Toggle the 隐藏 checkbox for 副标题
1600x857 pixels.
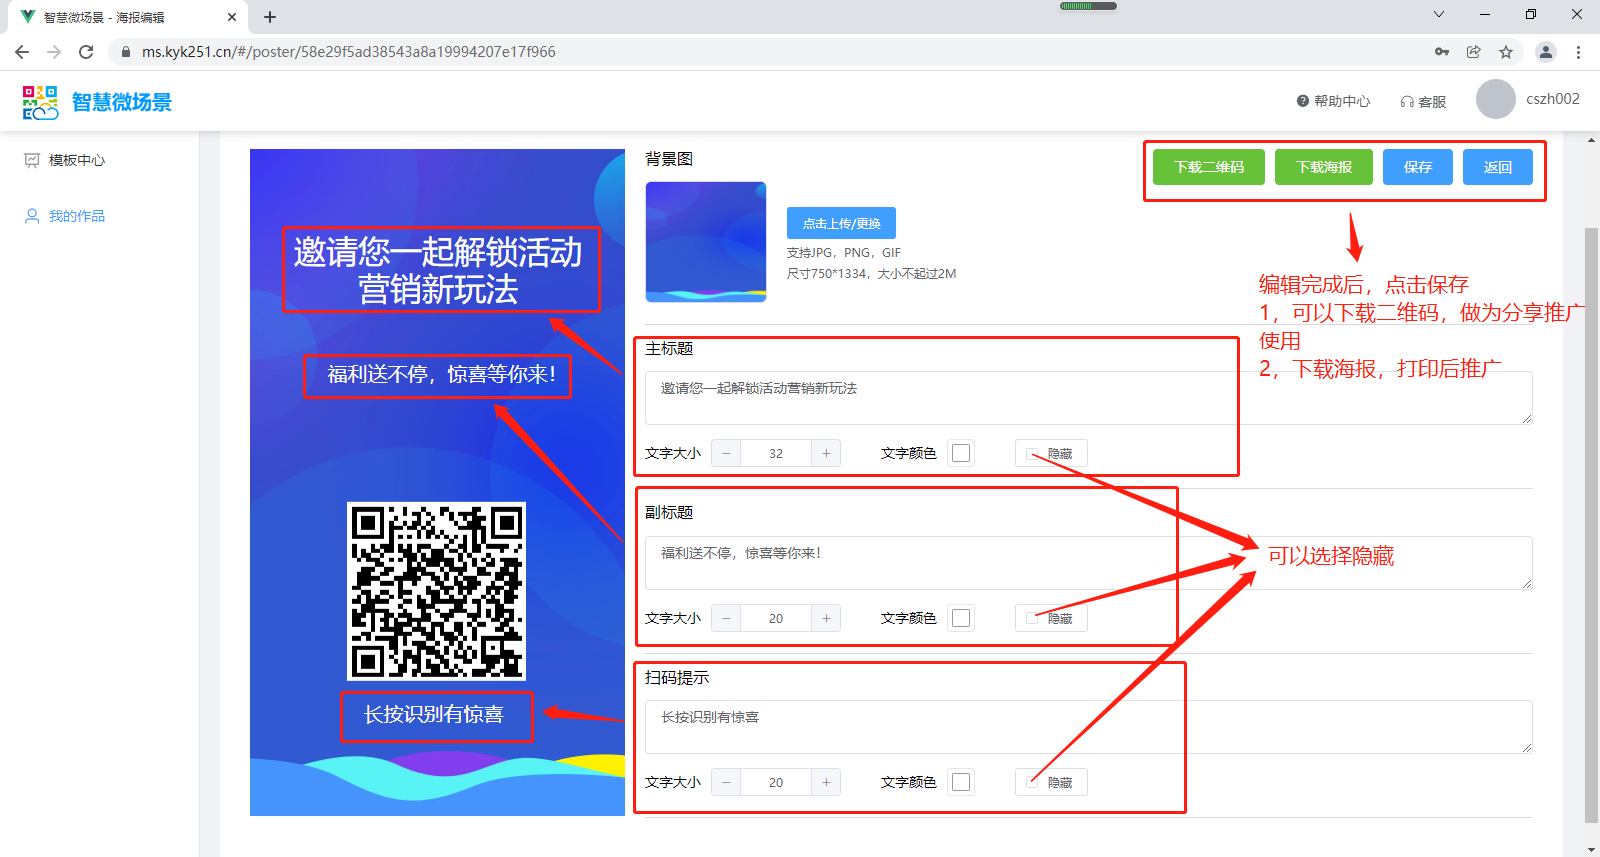click(1032, 618)
